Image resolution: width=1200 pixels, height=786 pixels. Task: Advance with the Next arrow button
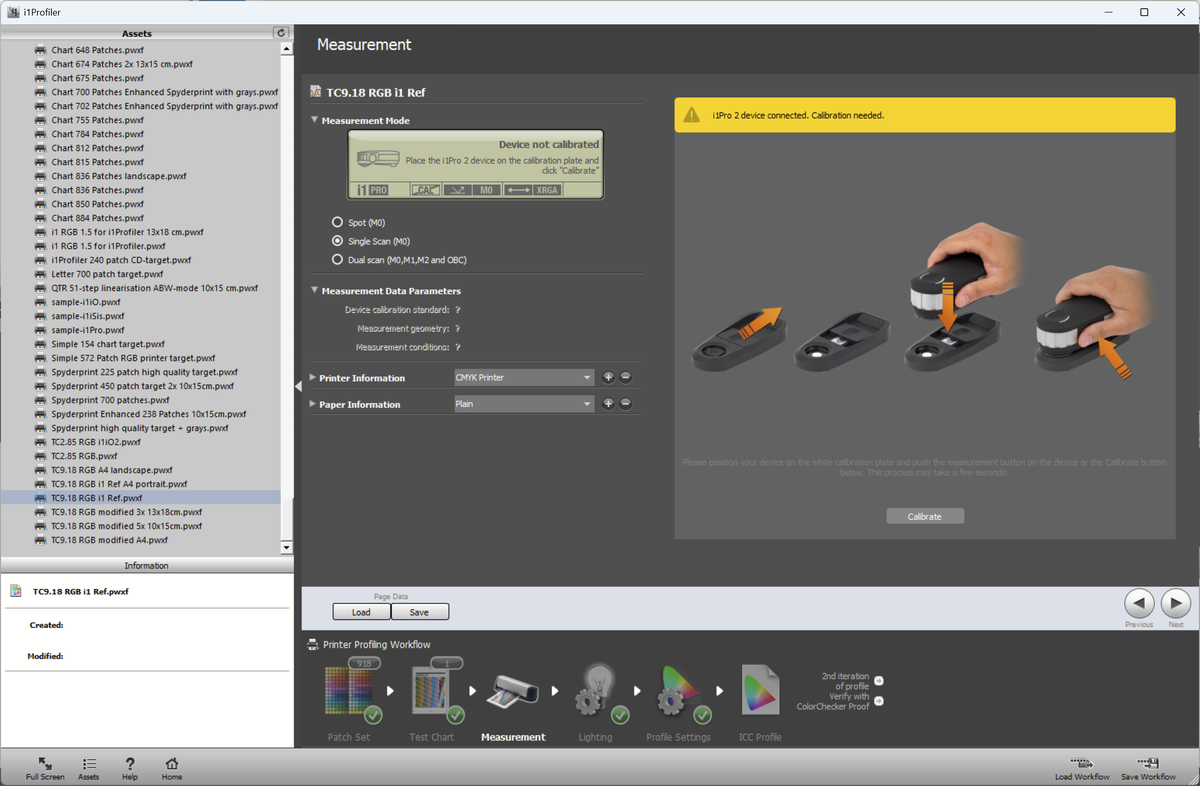[1175, 603]
